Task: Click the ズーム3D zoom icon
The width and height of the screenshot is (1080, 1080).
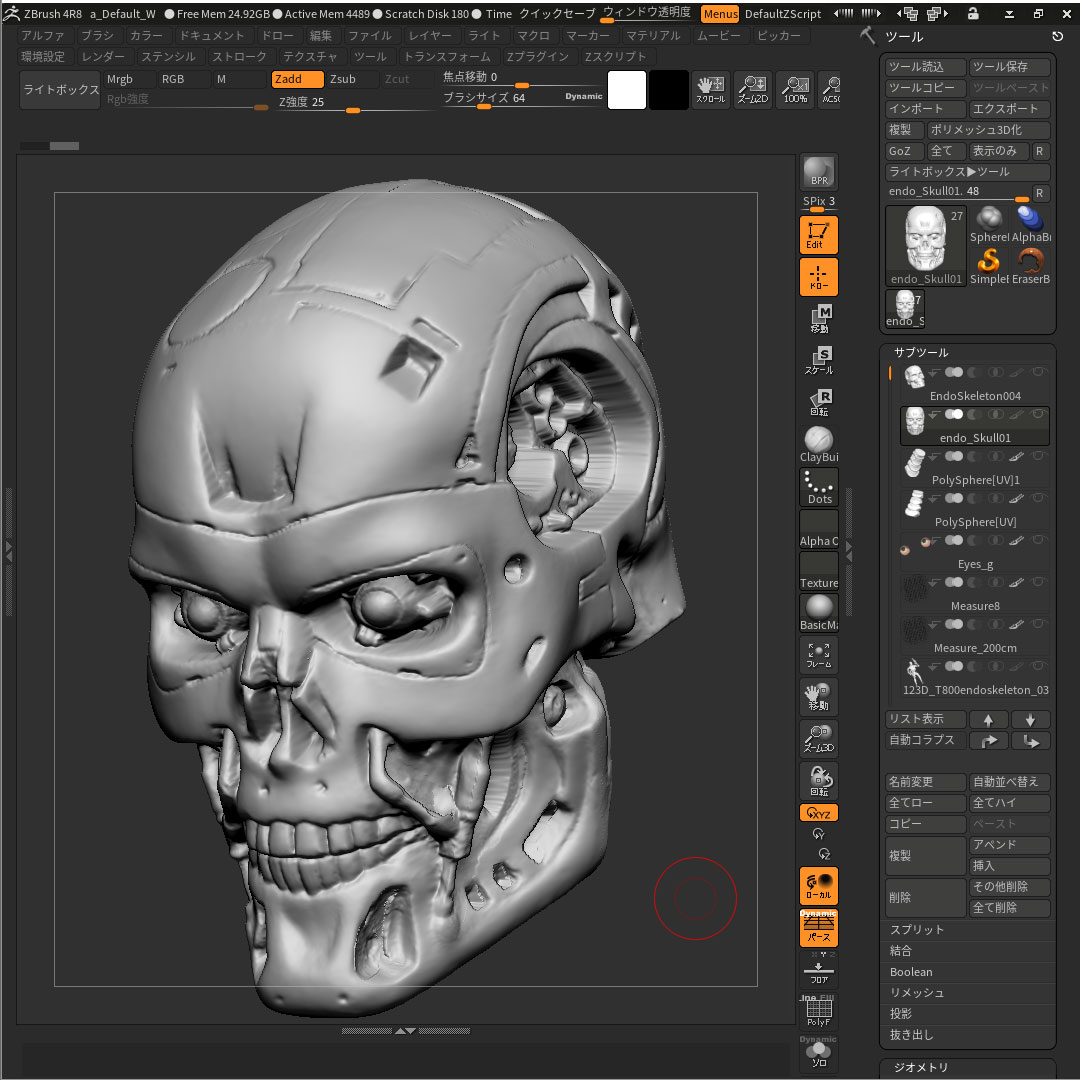Action: pos(818,738)
